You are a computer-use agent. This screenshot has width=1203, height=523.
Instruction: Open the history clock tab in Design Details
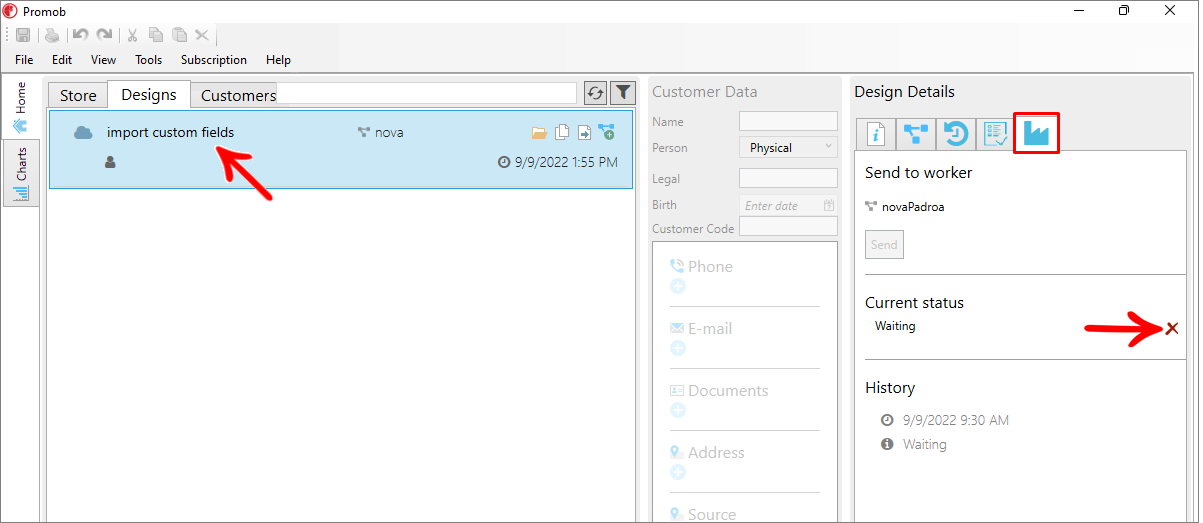coord(955,133)
